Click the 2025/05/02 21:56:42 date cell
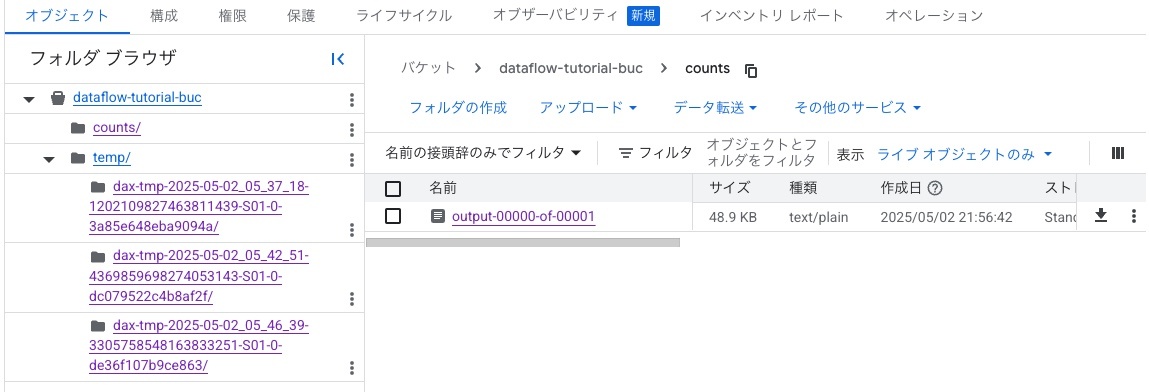The height and width of the screenshot is (392, 1149). click(x=946, y=217)
